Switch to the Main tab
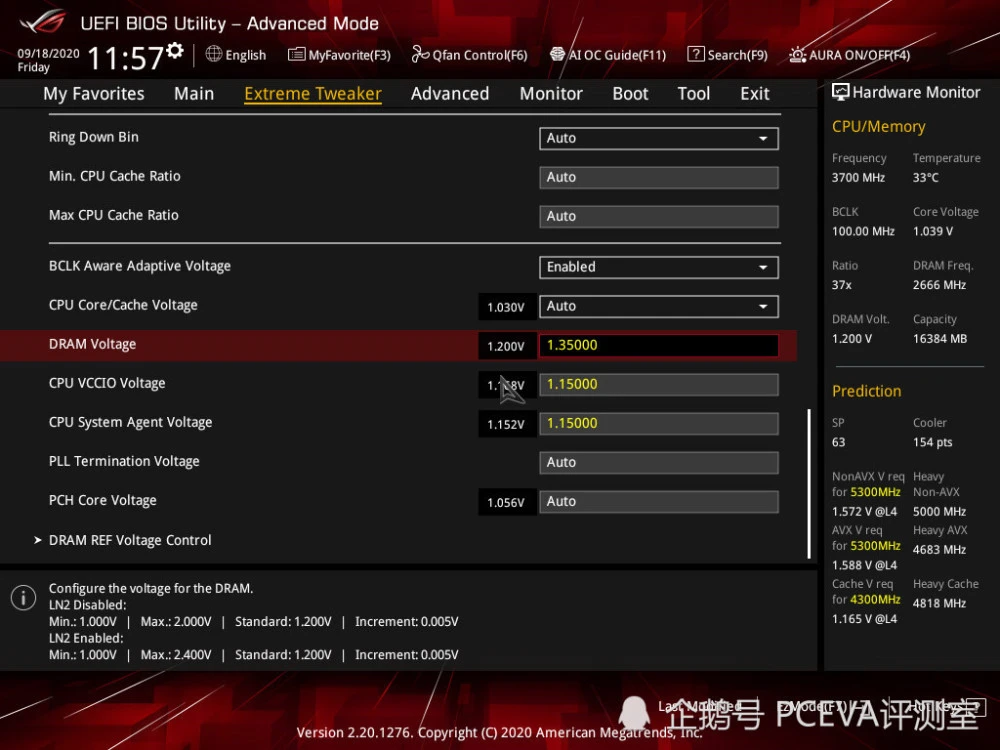The width and height of the screenshot is (1000, 750). tap(194, 94)
